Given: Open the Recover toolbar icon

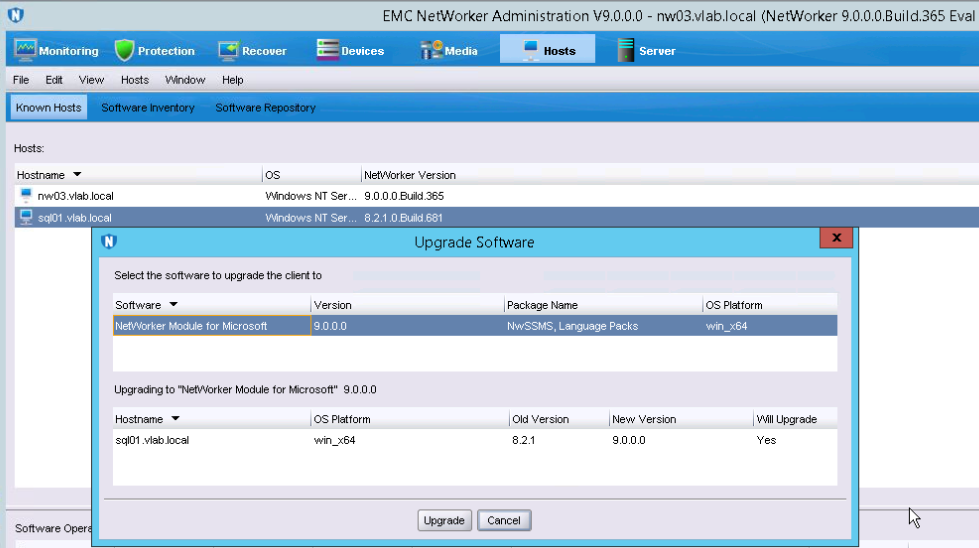Looking at the screenshot, I should (x=229, y=51).
